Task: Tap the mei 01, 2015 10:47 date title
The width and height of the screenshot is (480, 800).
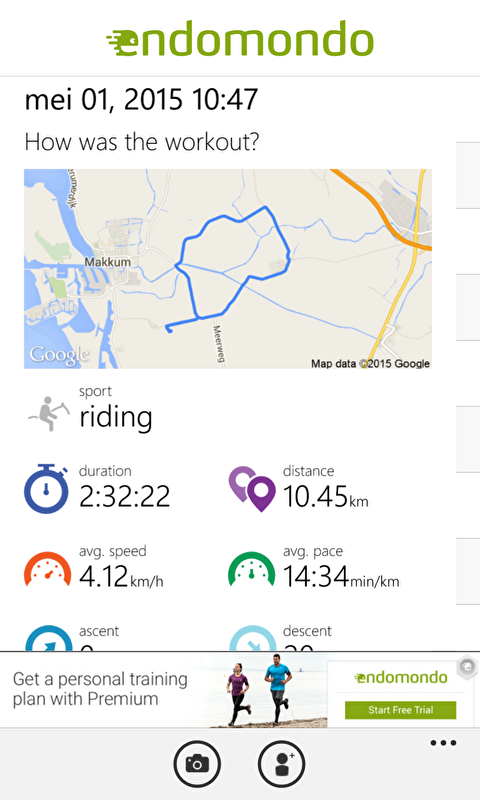Action: pyautogui.click(x=141, y=99)
